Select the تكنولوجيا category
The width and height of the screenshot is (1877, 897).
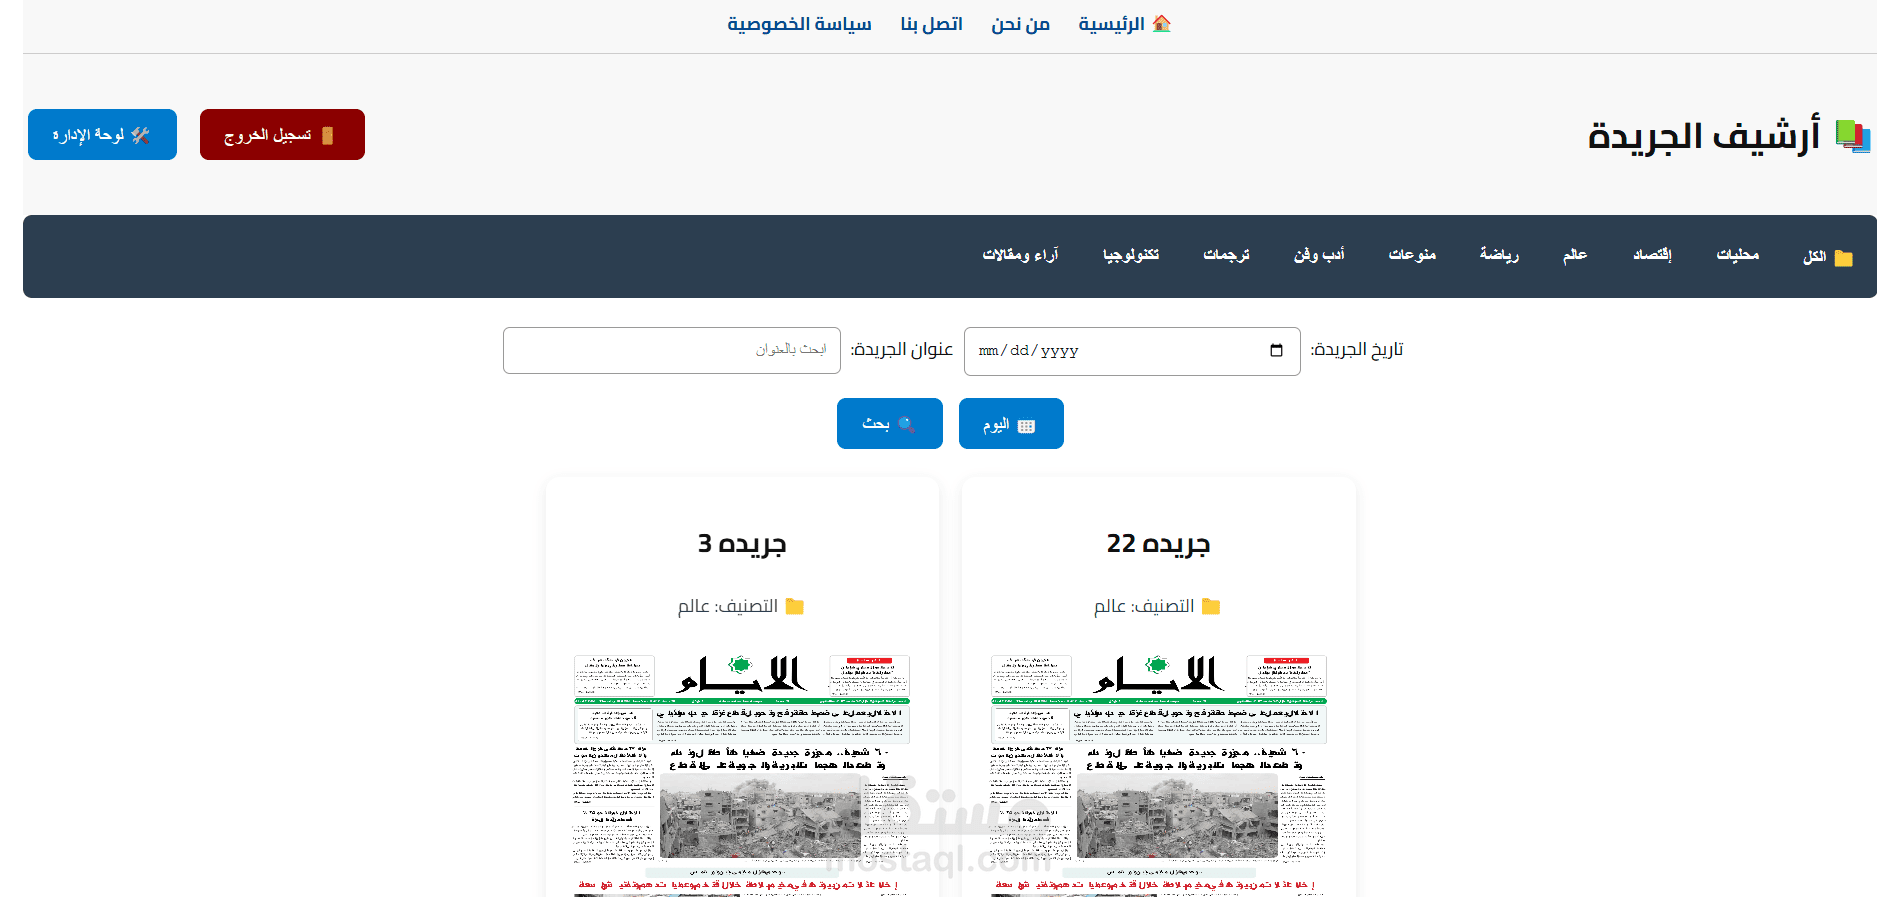coord(1131,255)
